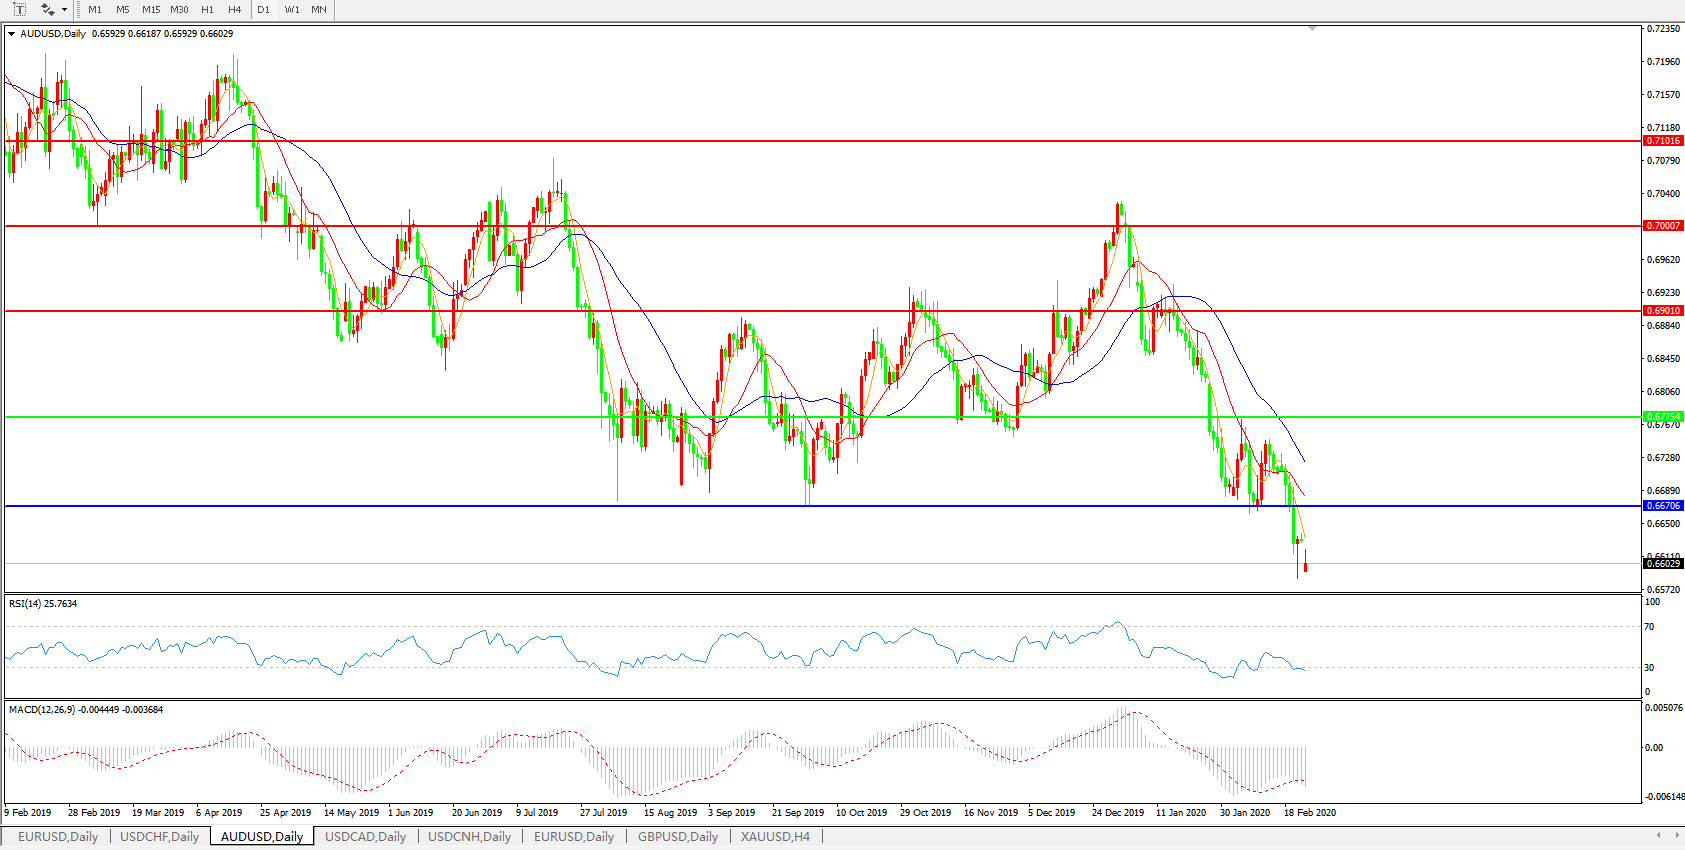Image resolution: width=1685 pixels, height=850 pixels.
Task: Expand the AUDUSD,Daily chart title triangle
Action: [11, 34]
